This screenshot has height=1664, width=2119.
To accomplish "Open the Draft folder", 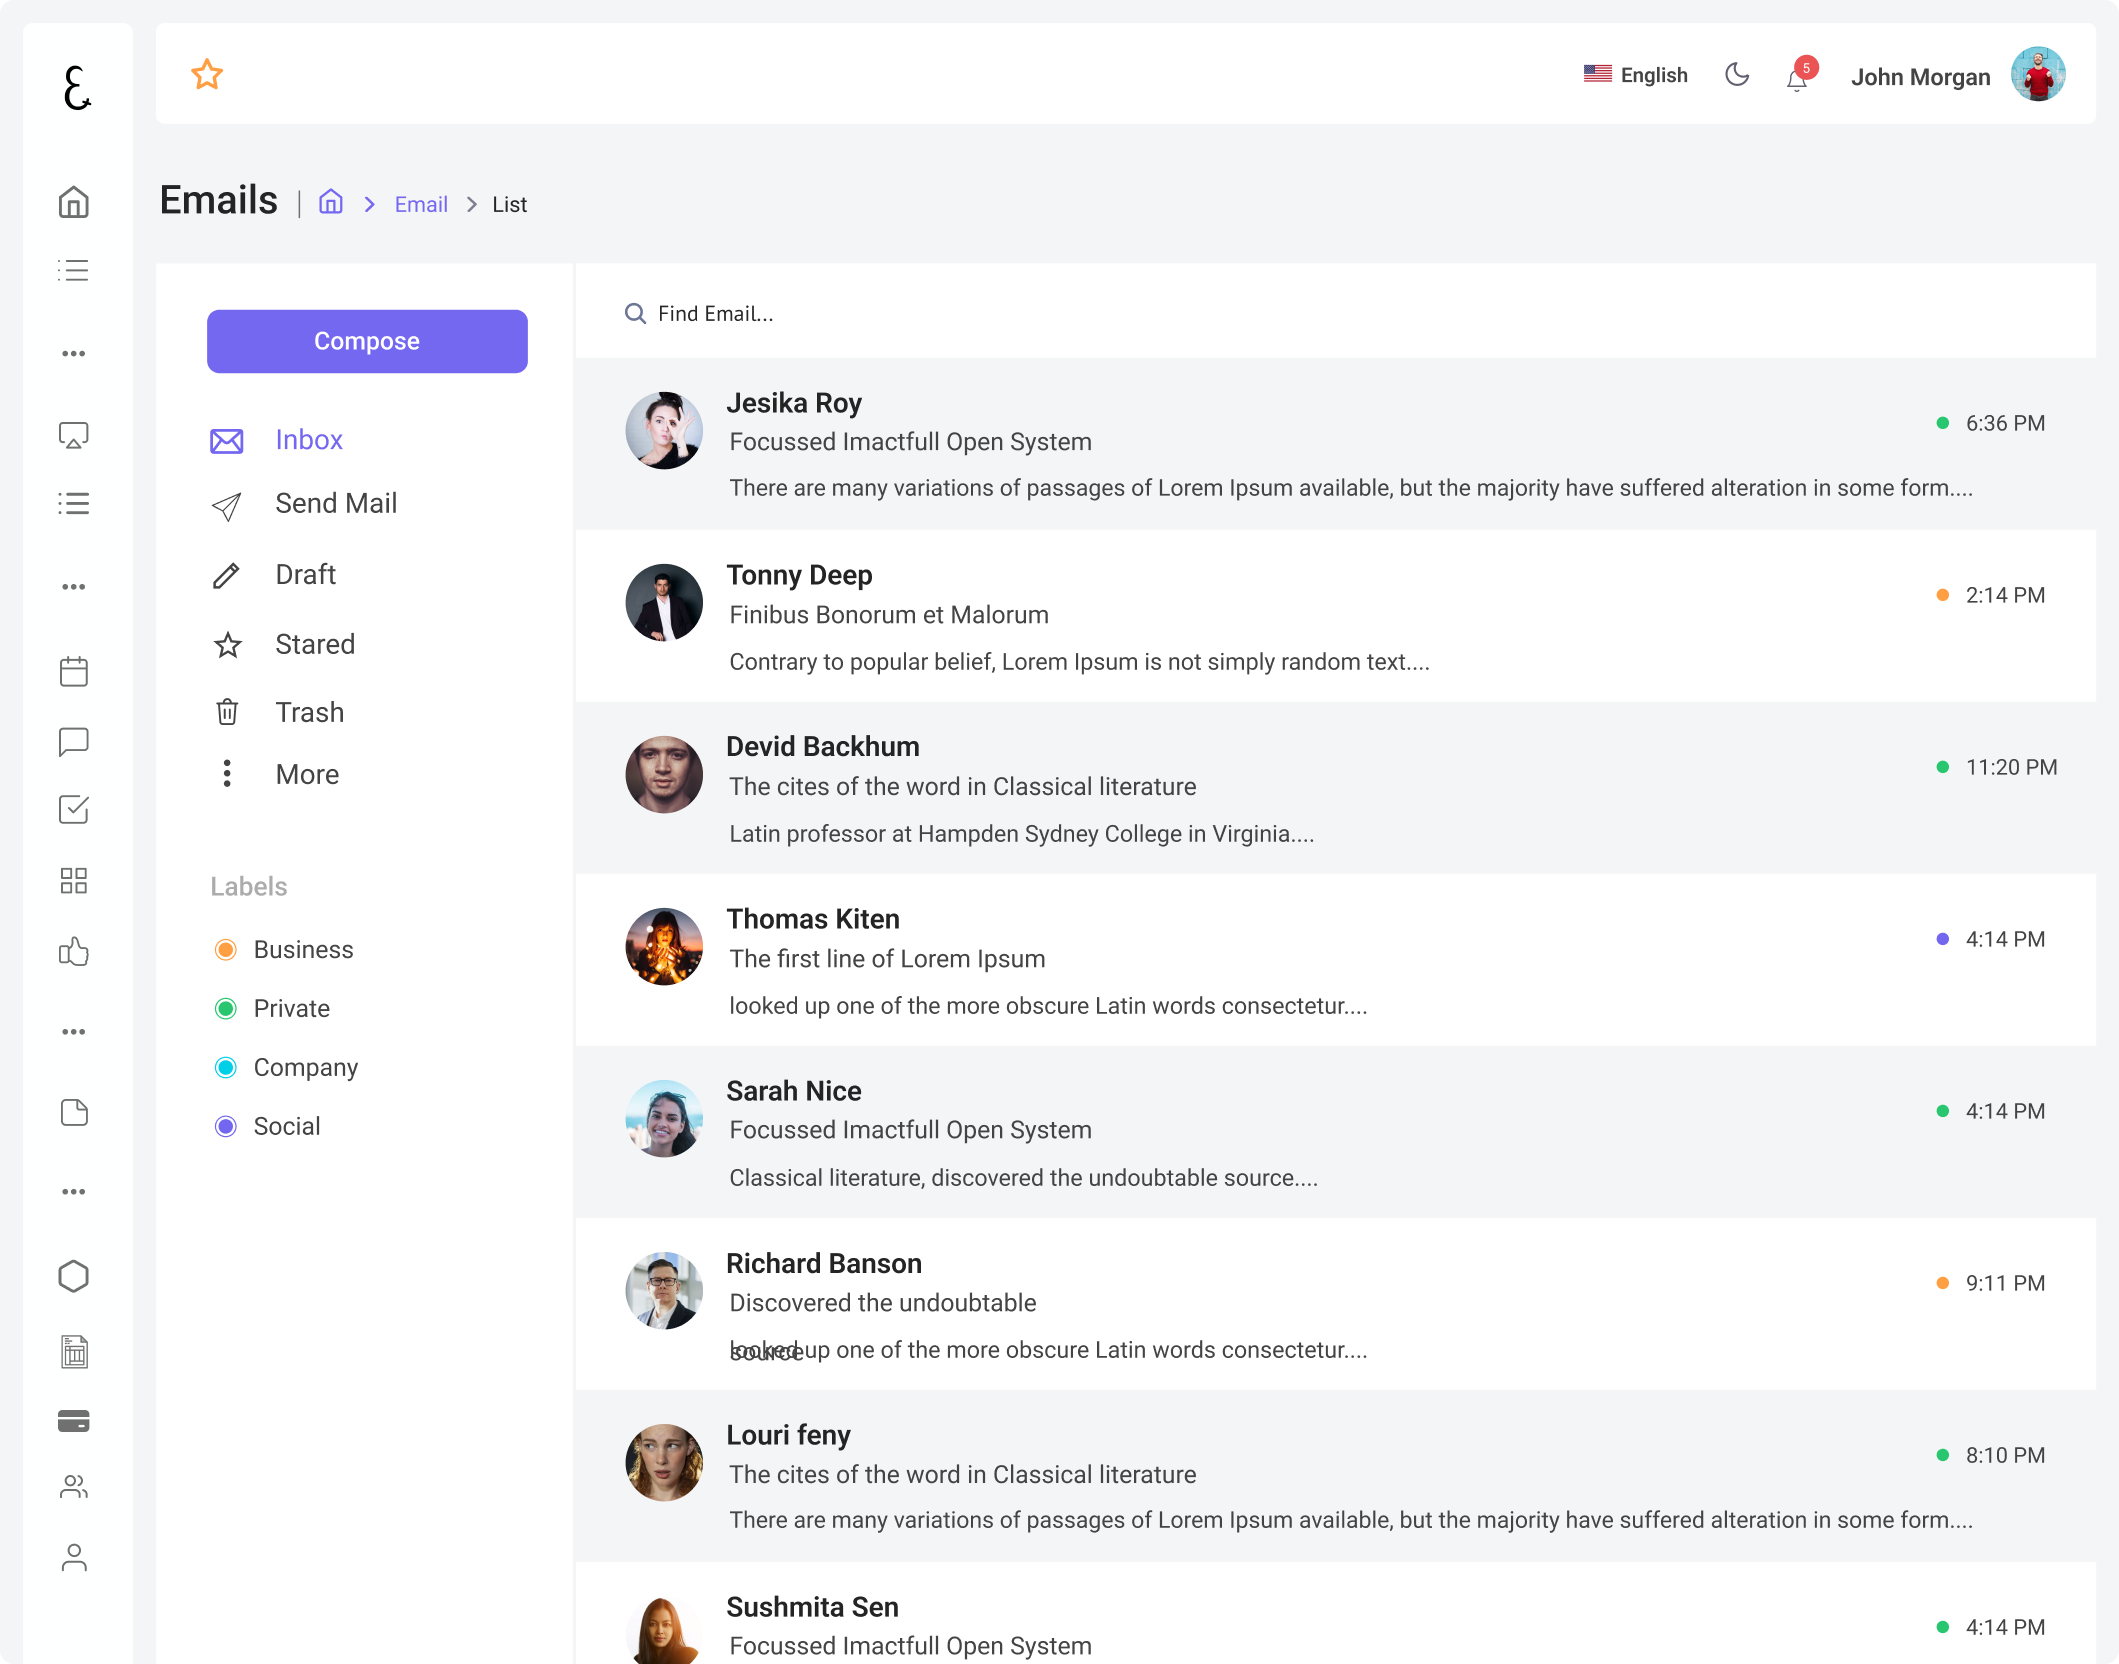I will (x=305, y=574).
